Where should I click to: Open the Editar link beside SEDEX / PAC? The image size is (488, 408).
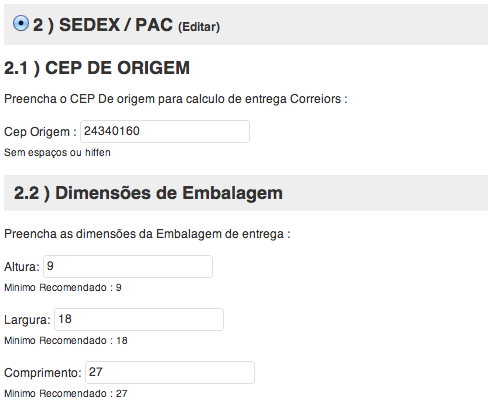point(199,27)
